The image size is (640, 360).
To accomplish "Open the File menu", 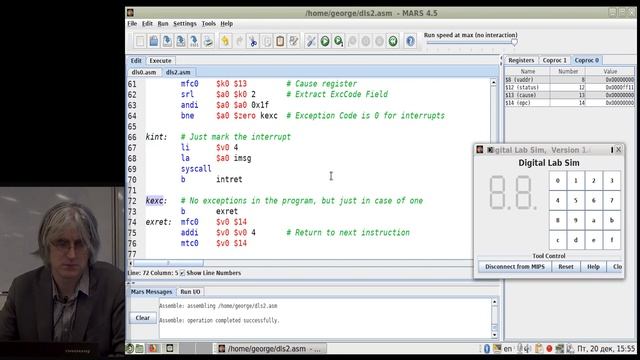I will [x=132, y=24].
